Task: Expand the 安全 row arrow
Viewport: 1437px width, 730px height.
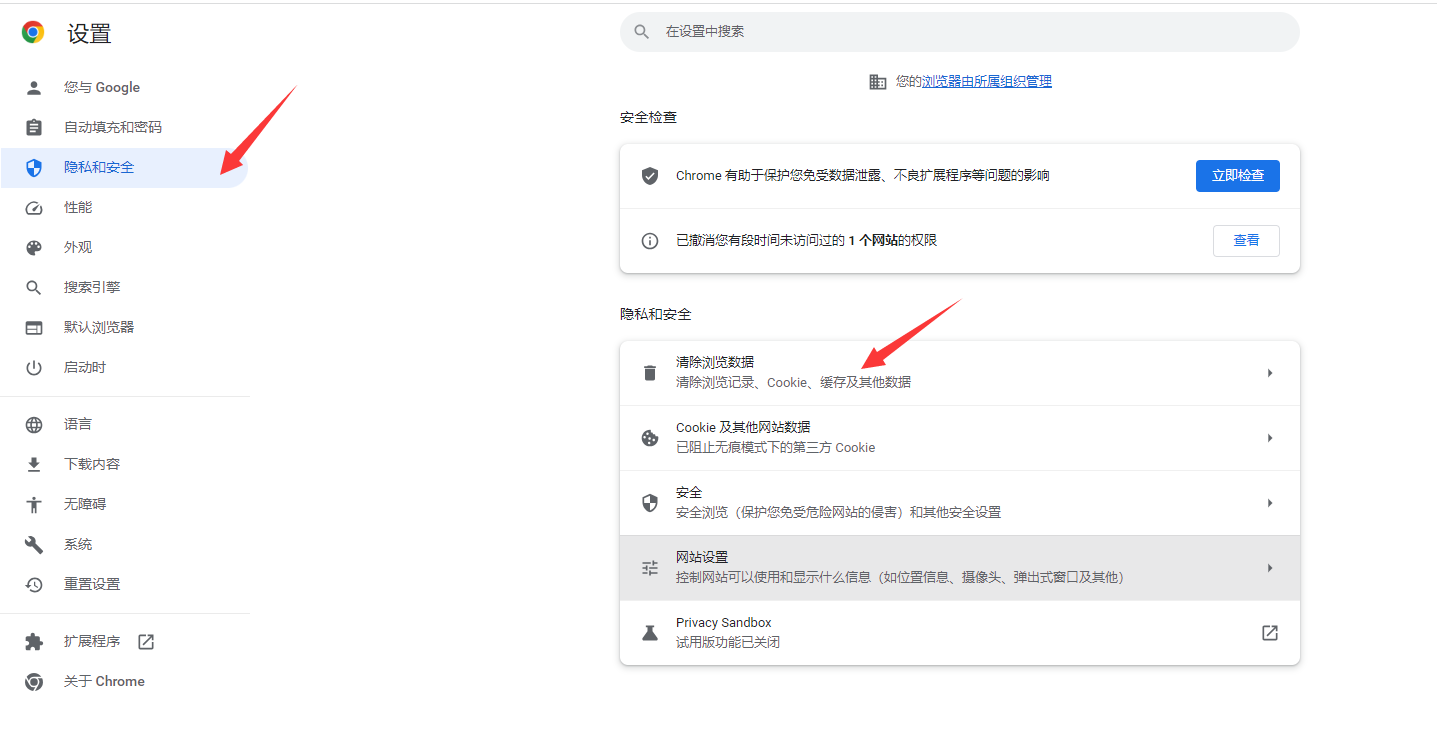Action: 1270,503
